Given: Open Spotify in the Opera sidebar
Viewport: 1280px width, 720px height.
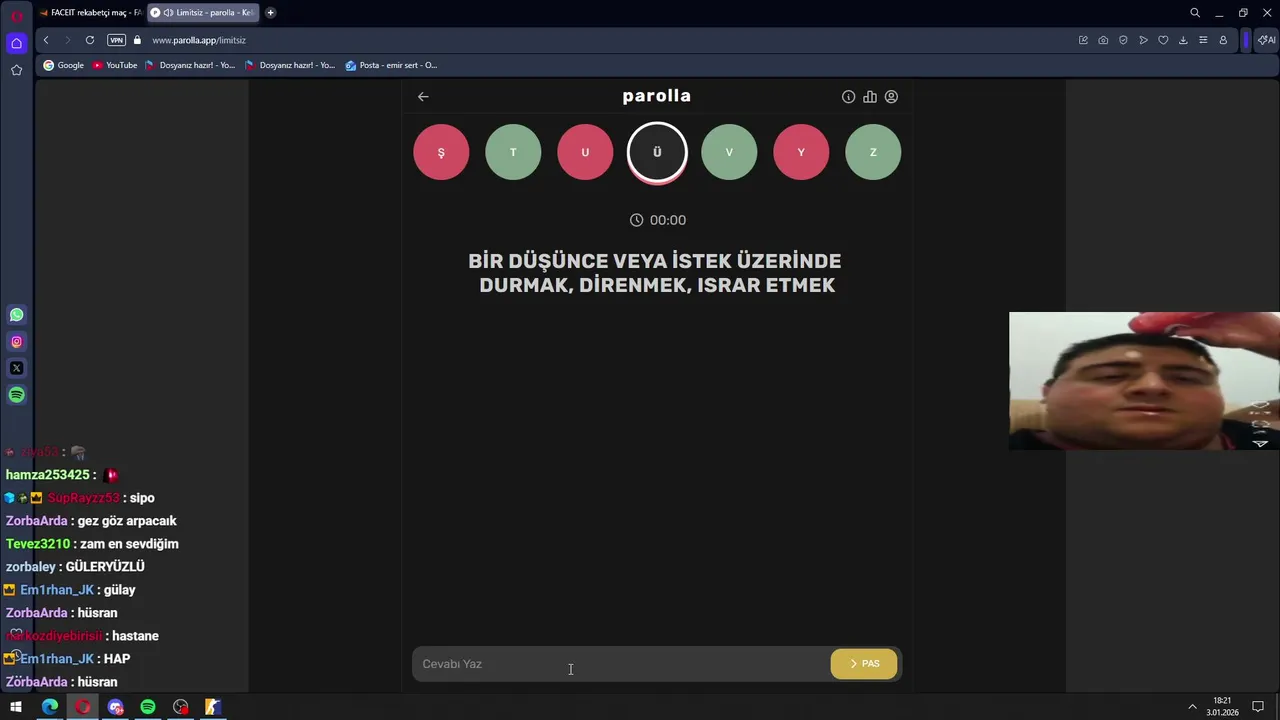Looking at the screenshot, I should [16, 395].
